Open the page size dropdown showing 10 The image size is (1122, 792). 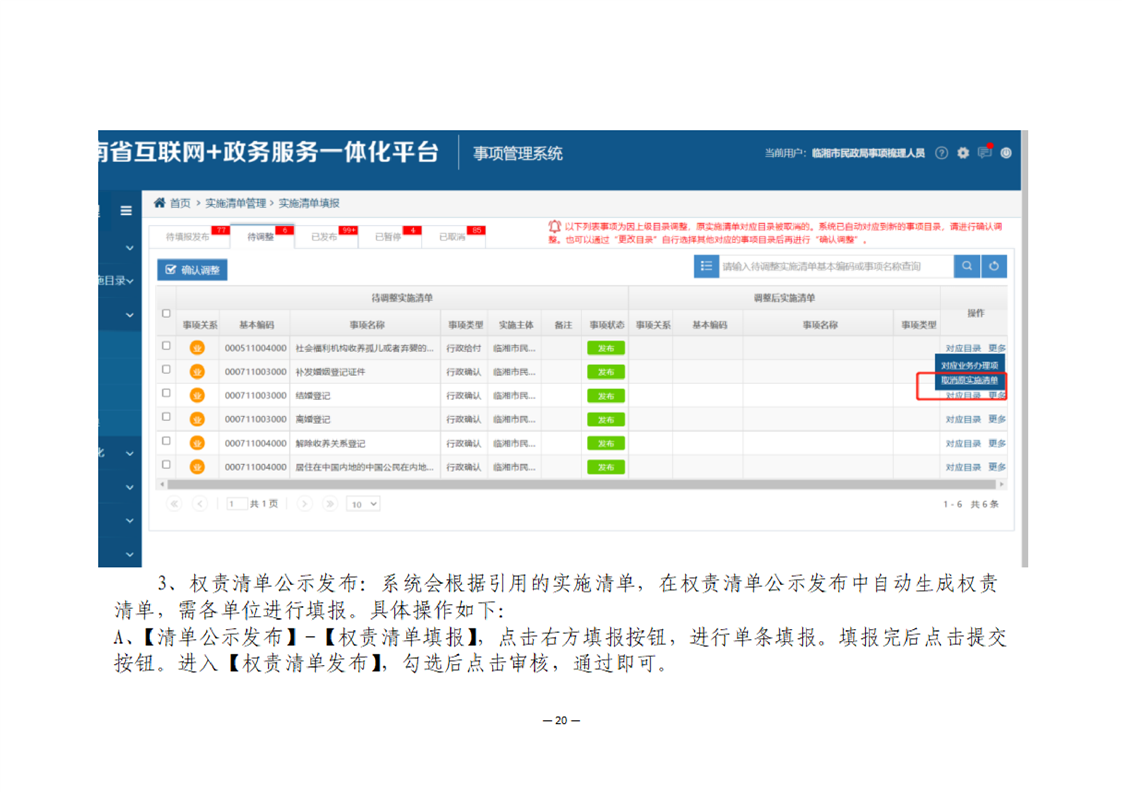pos(363,504)
